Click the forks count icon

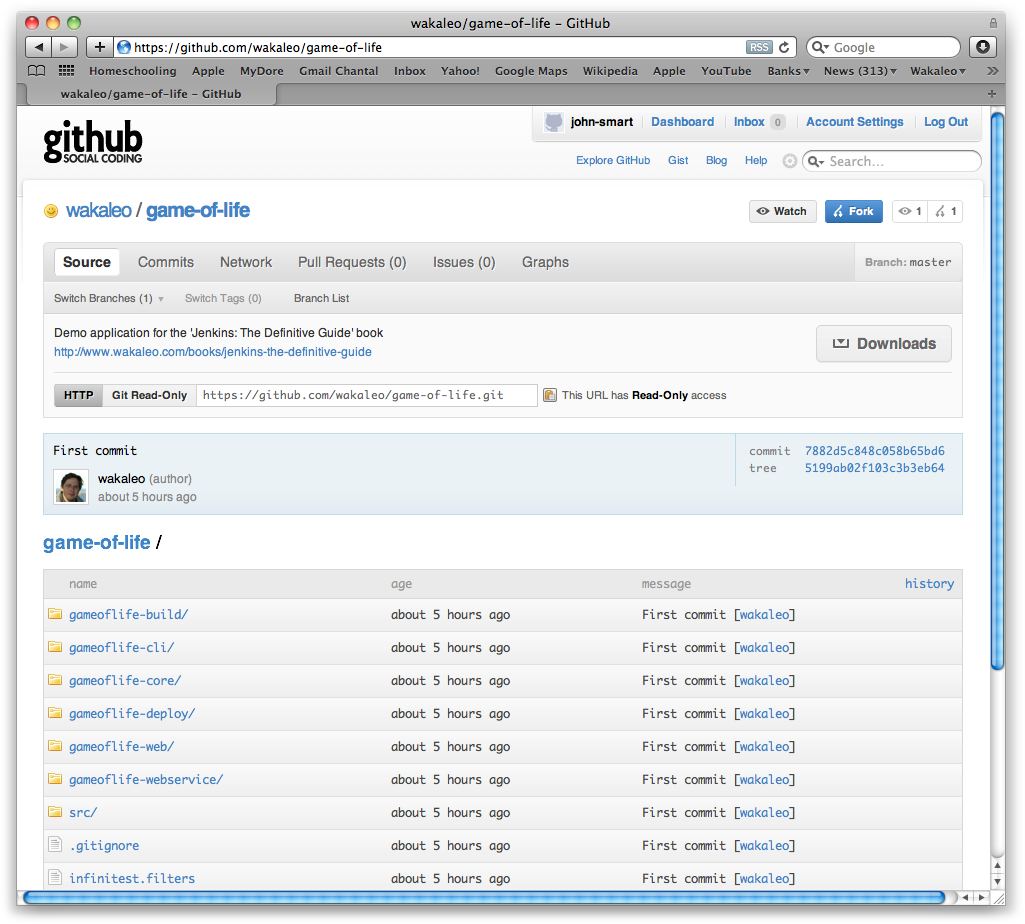945,211
